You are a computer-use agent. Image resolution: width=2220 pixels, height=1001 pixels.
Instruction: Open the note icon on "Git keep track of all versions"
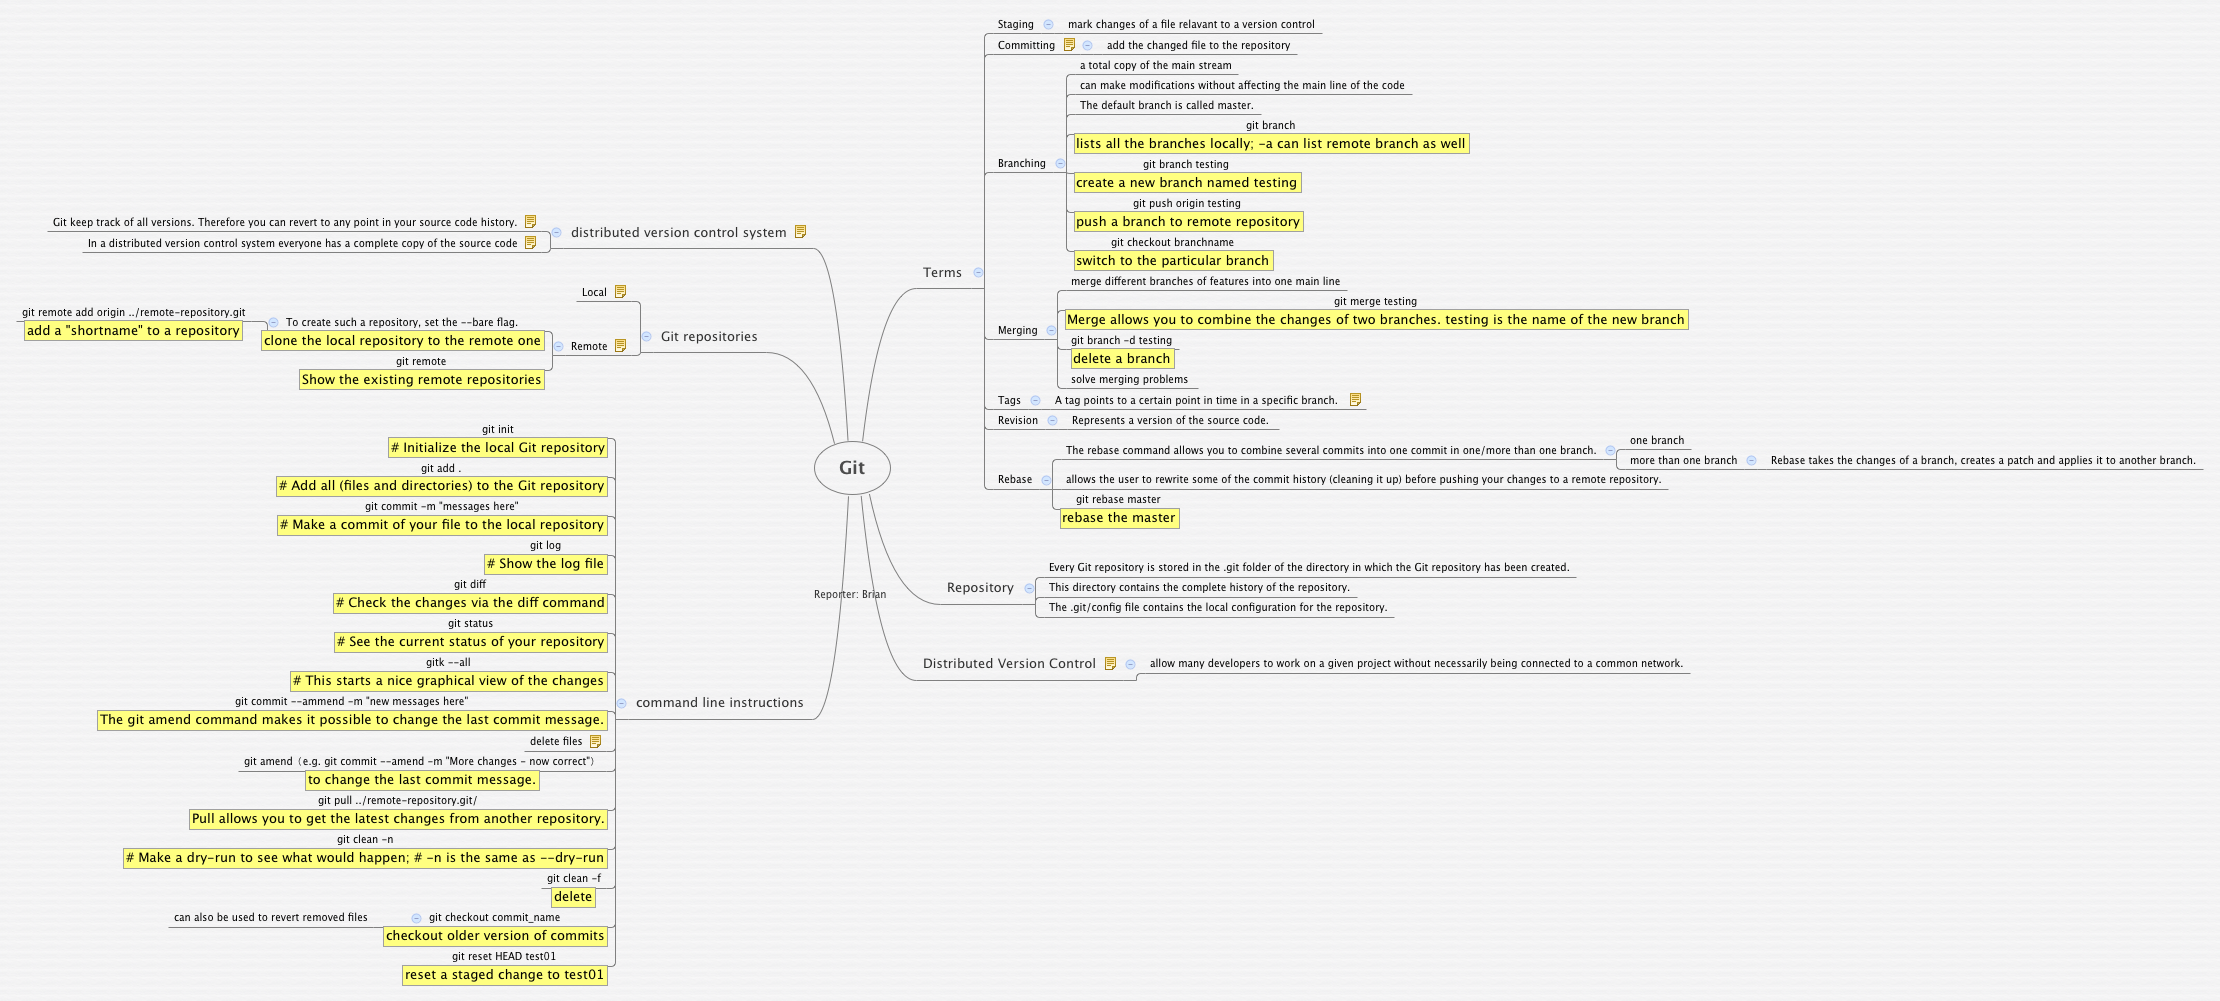pos(530,222)
